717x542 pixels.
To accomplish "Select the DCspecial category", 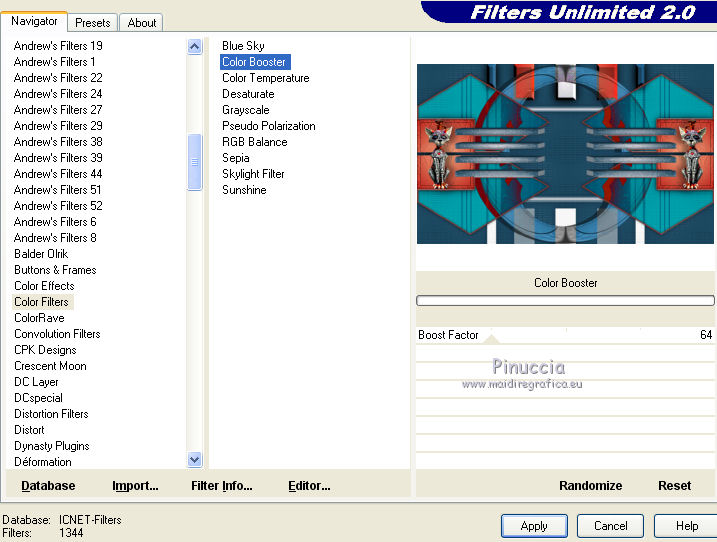I will tap(38, 398).
